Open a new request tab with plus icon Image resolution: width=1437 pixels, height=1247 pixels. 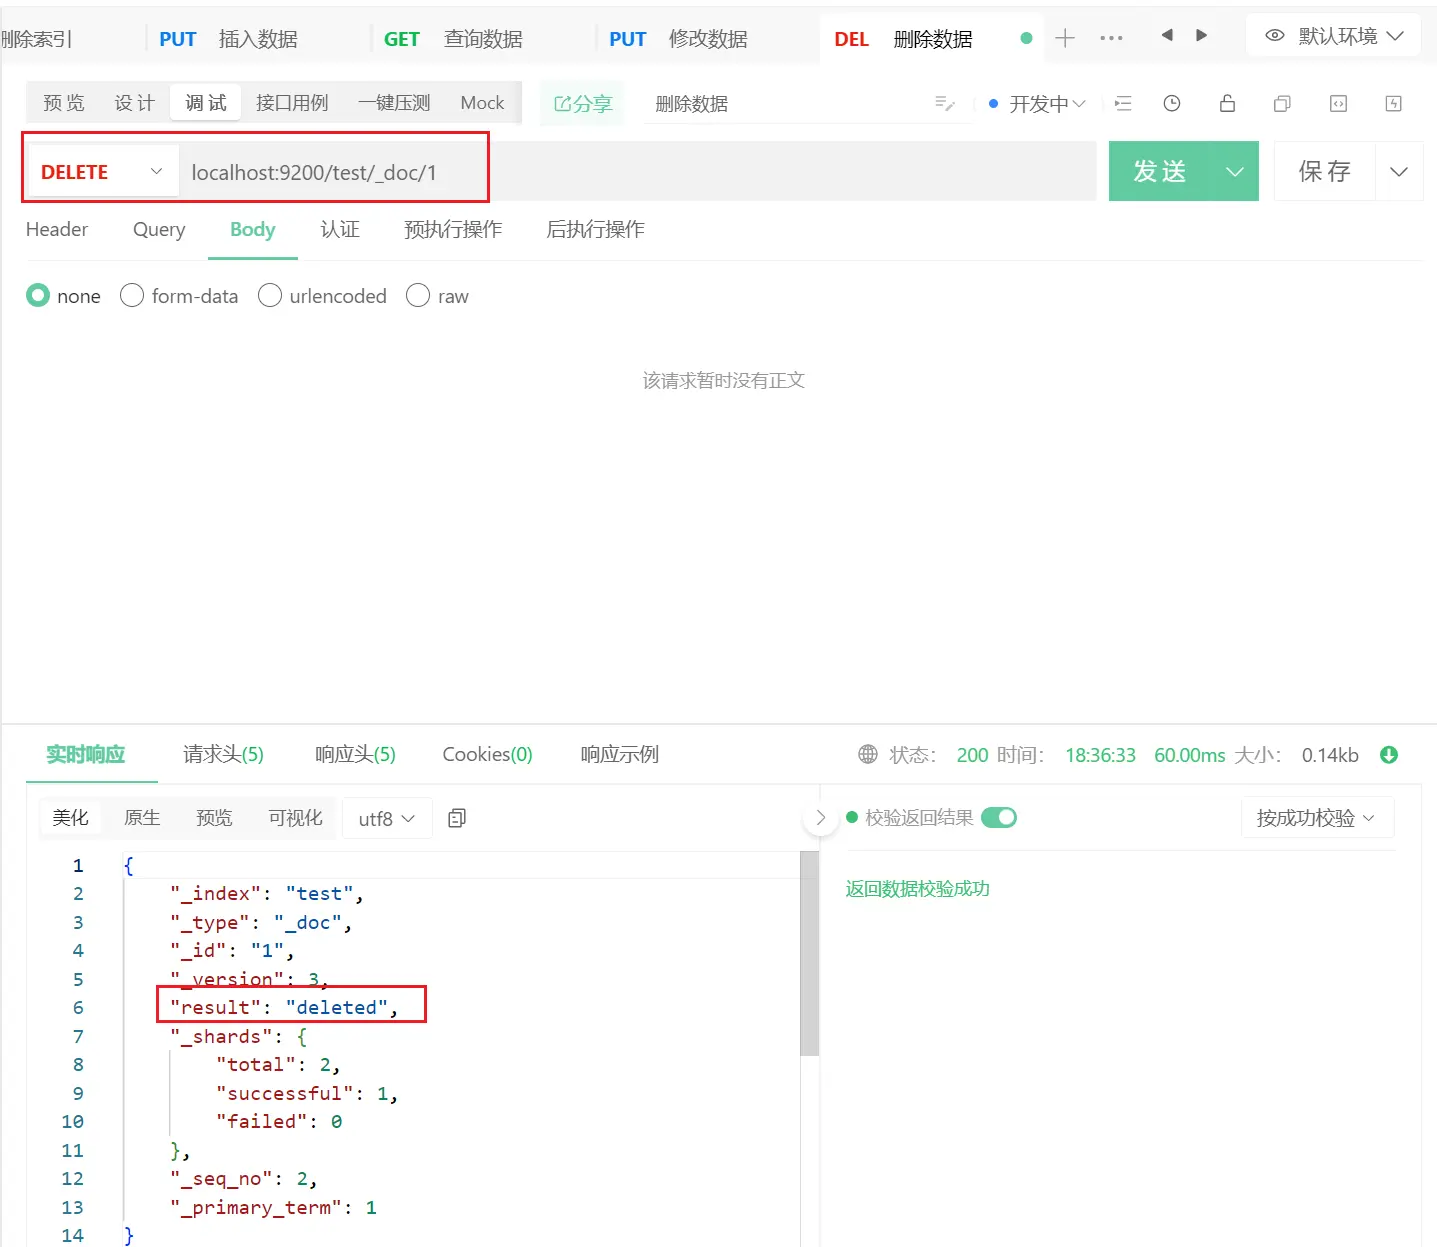(1065, 38)
